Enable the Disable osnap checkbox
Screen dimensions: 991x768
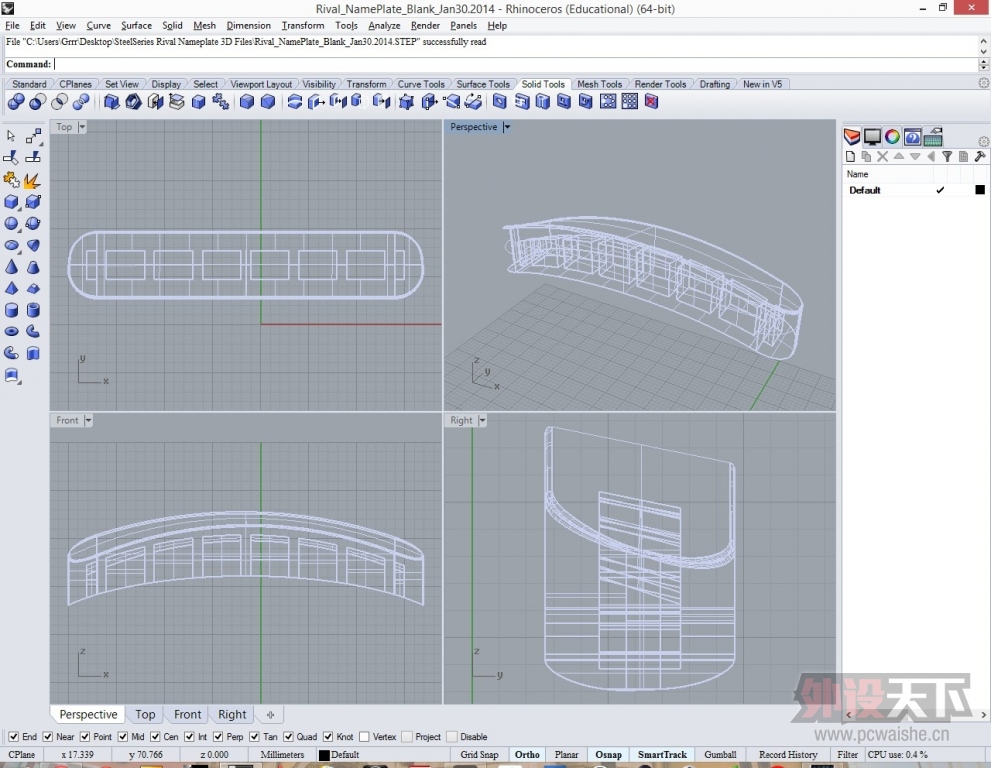452,736
